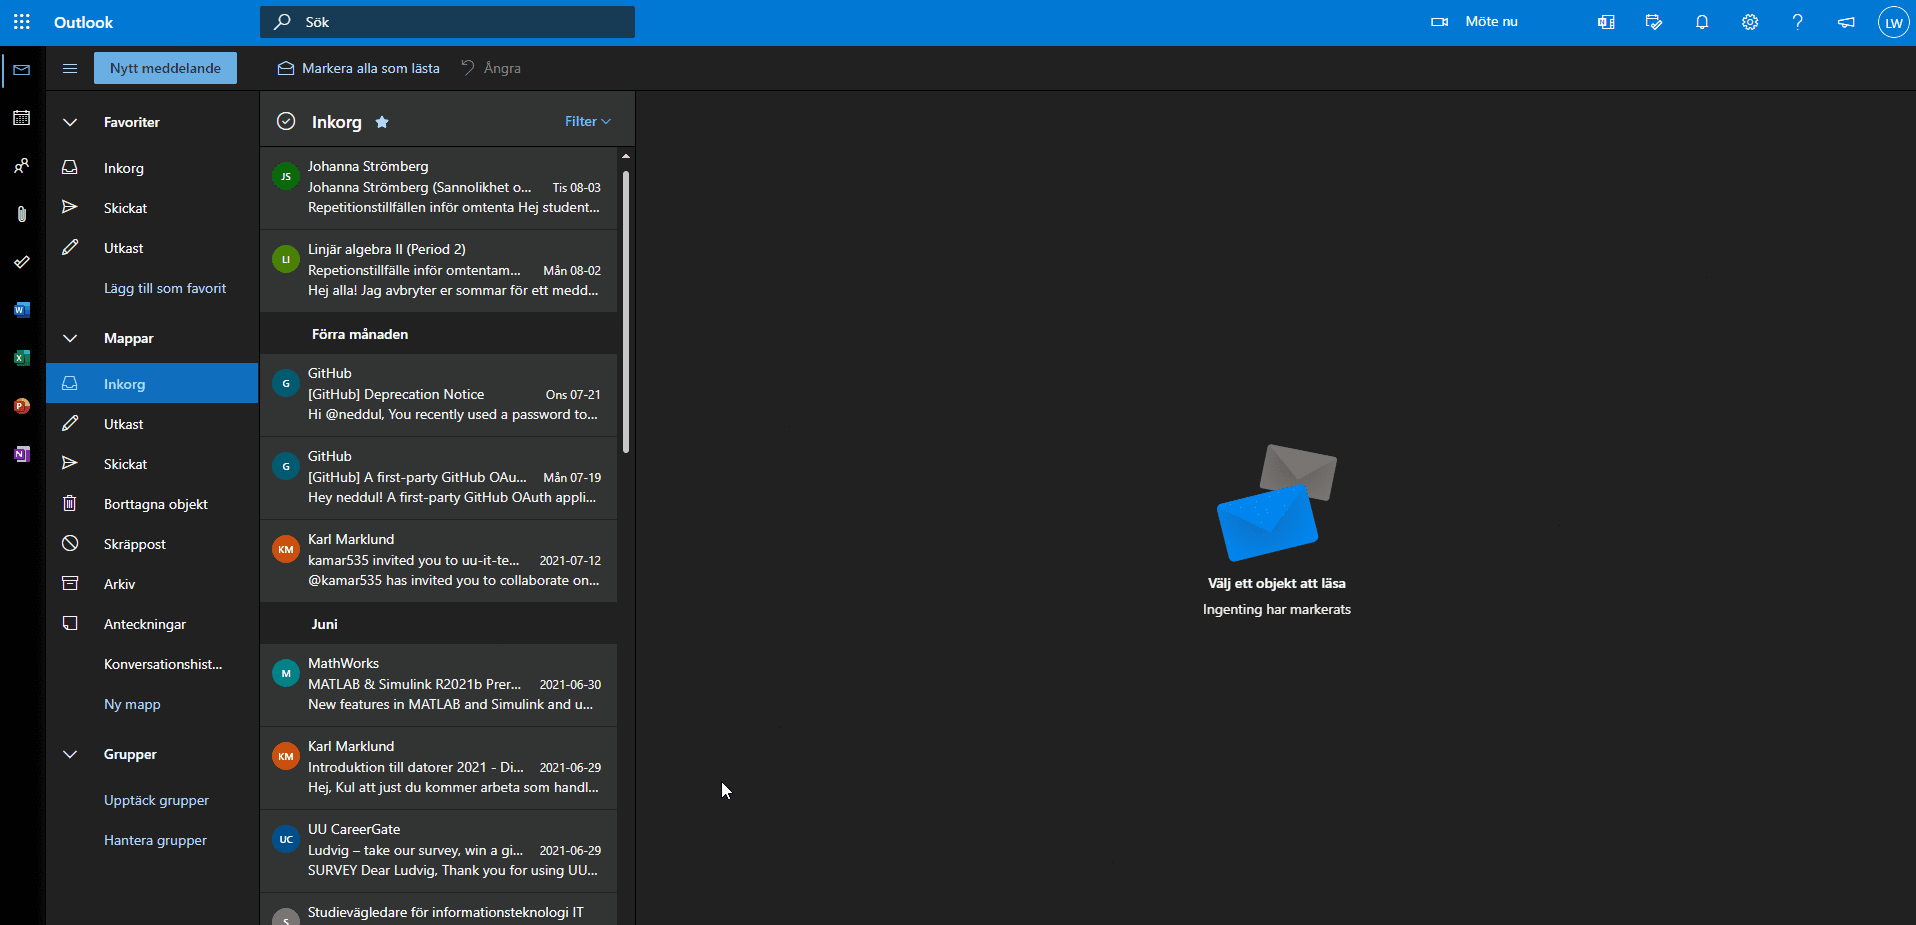The height and width of the screenshot is (925, 1916).
Task: Launch Excel from the left rail
Action: (x=22, y=358)
